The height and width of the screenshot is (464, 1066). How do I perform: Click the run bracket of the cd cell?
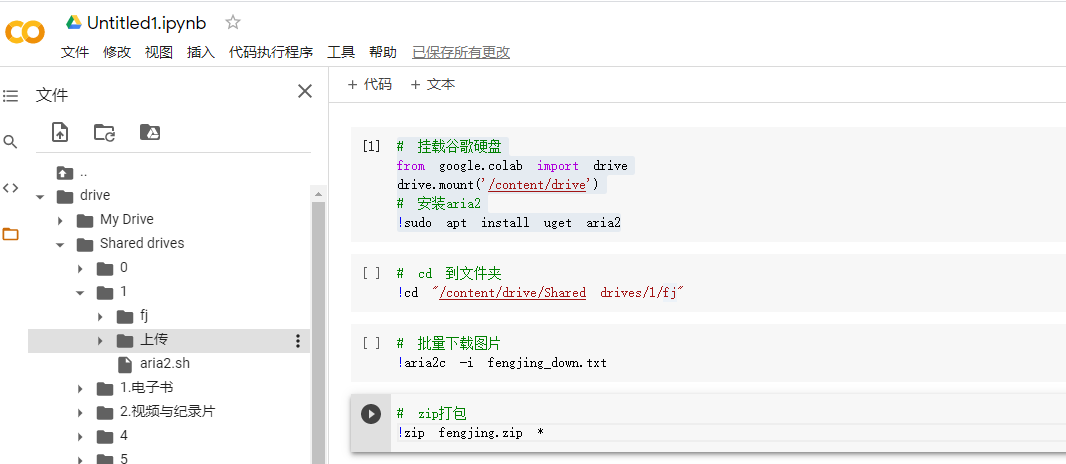coord(371,273)
